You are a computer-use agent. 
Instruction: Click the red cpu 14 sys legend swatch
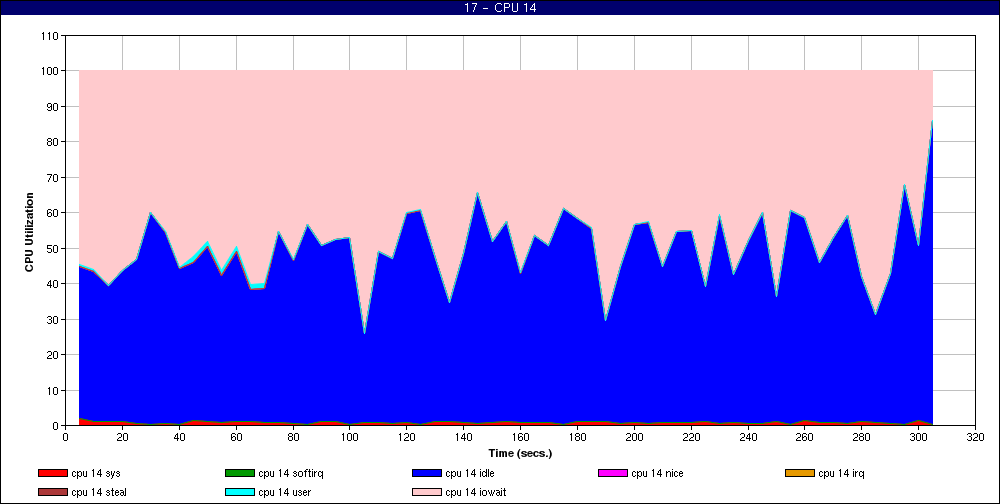pos(52,473)
